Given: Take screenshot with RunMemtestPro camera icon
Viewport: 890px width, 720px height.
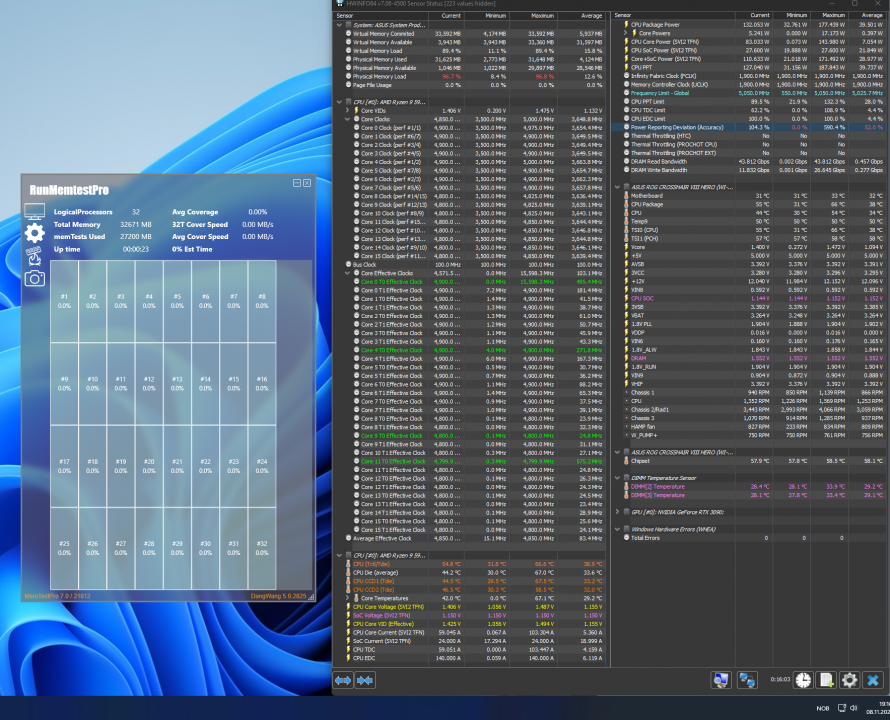Looking at the screenshot, I should (35, 279).
